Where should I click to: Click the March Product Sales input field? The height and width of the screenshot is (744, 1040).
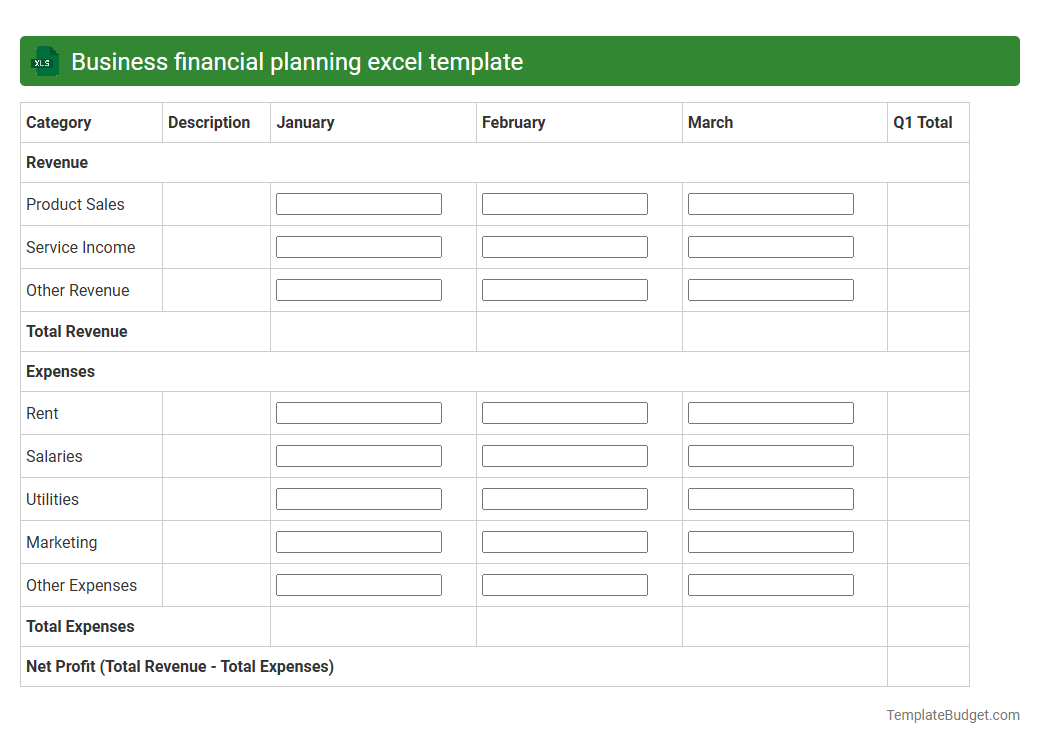pyautogui.click(x=770, y=203)
